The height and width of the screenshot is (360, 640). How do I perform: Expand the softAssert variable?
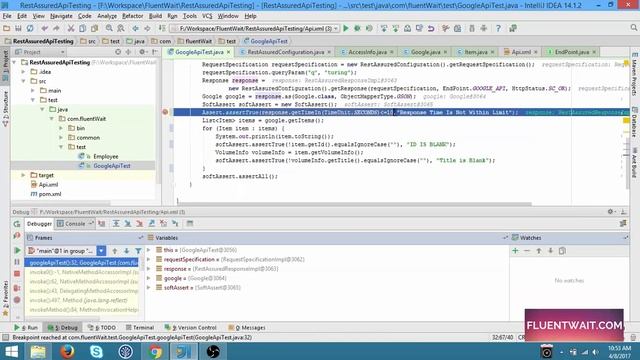pos(149,287)
